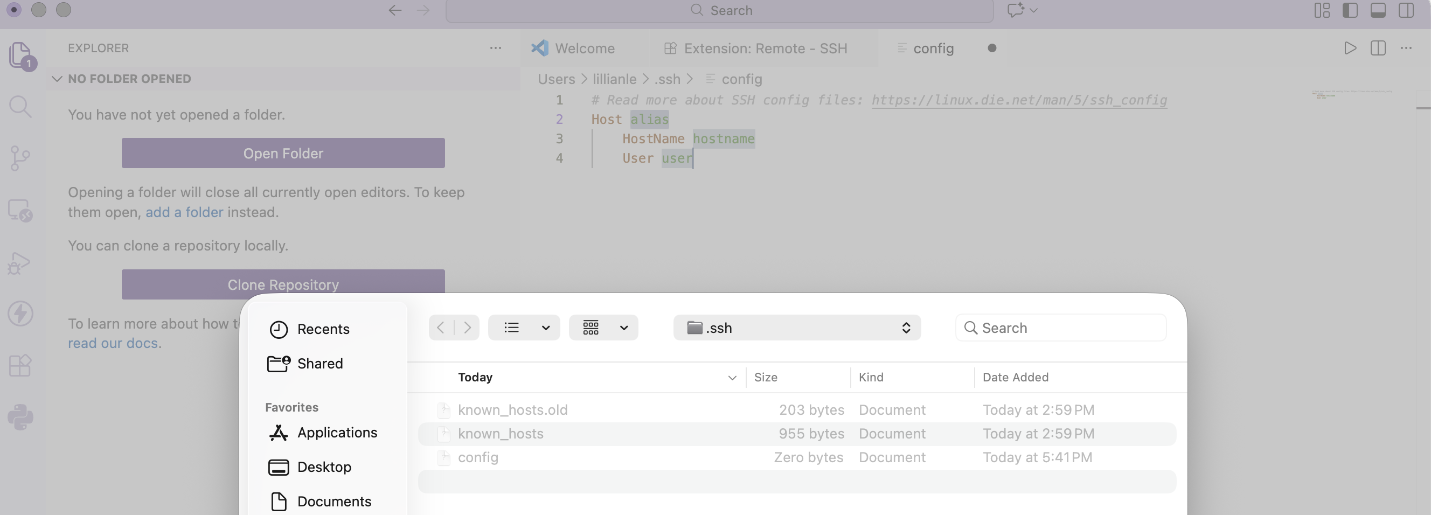Click the Clone Repository button
Screen dimensions: 1431x515
tap(283, 284)
